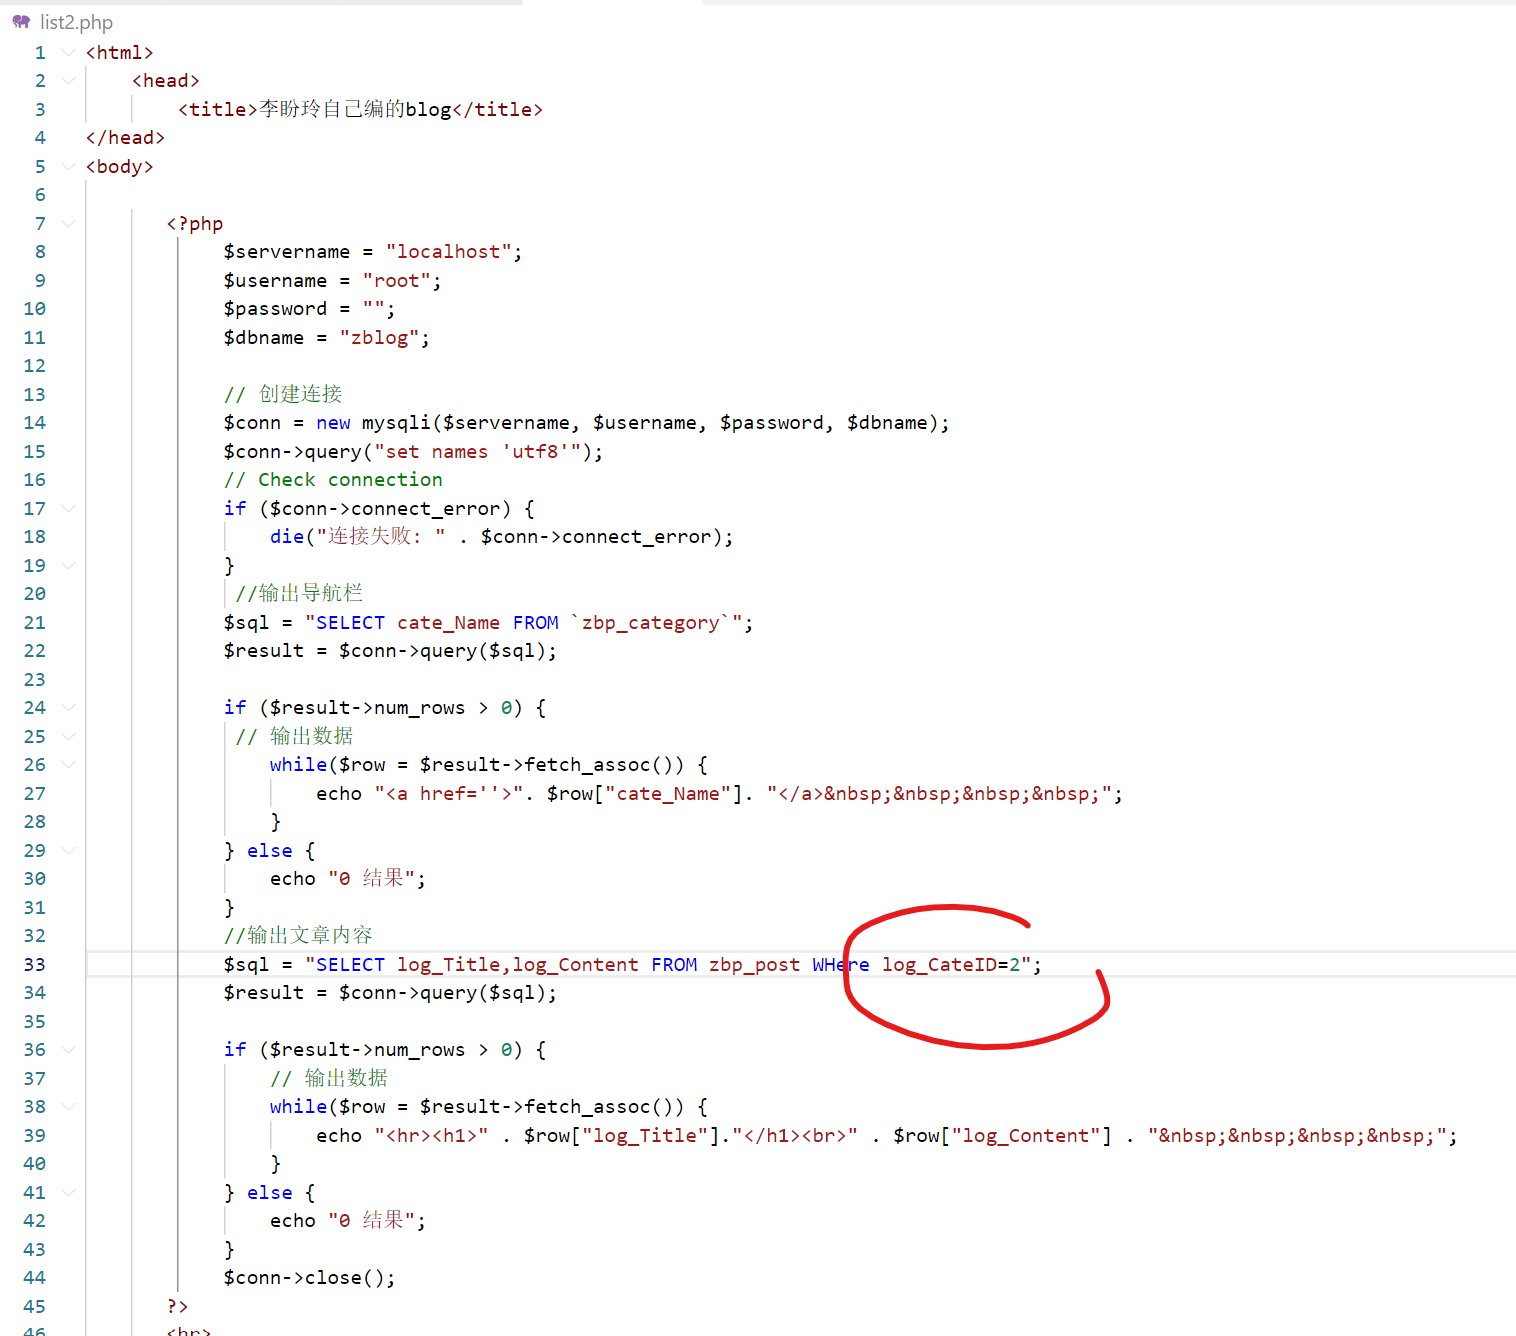Click the <?php opening tag
The height and width of the screenshot is (1336, 1516).
point(195,223)
